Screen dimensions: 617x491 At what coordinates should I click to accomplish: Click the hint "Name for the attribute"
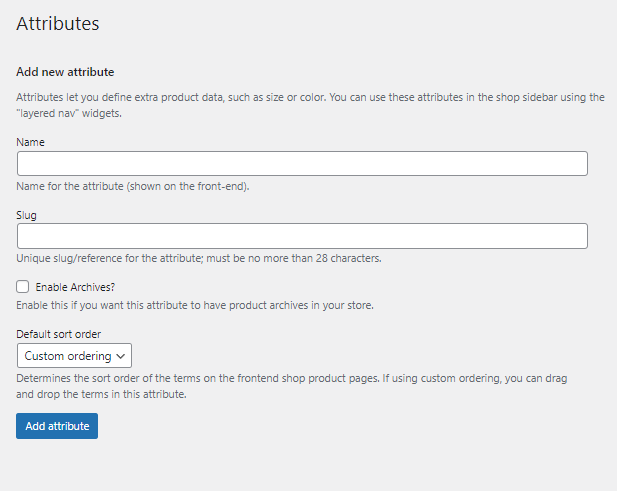click(x=133, y=186)
